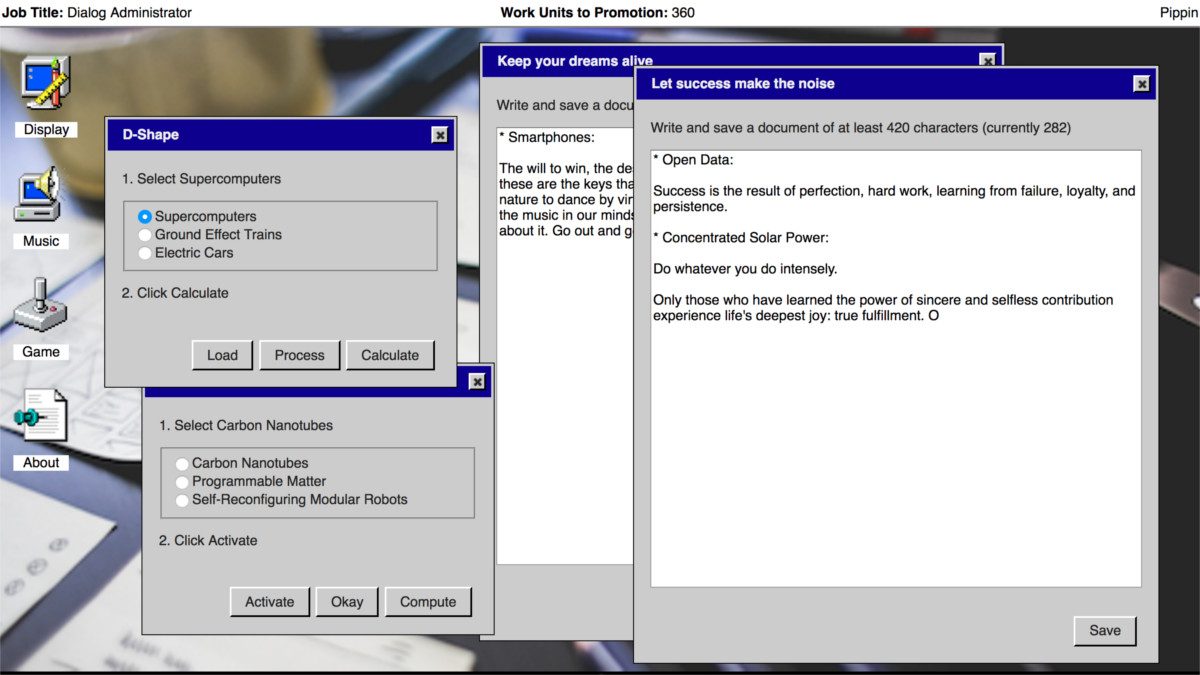
Task: Click the '* Smartphones:' heading text
Action: (546, 137)
